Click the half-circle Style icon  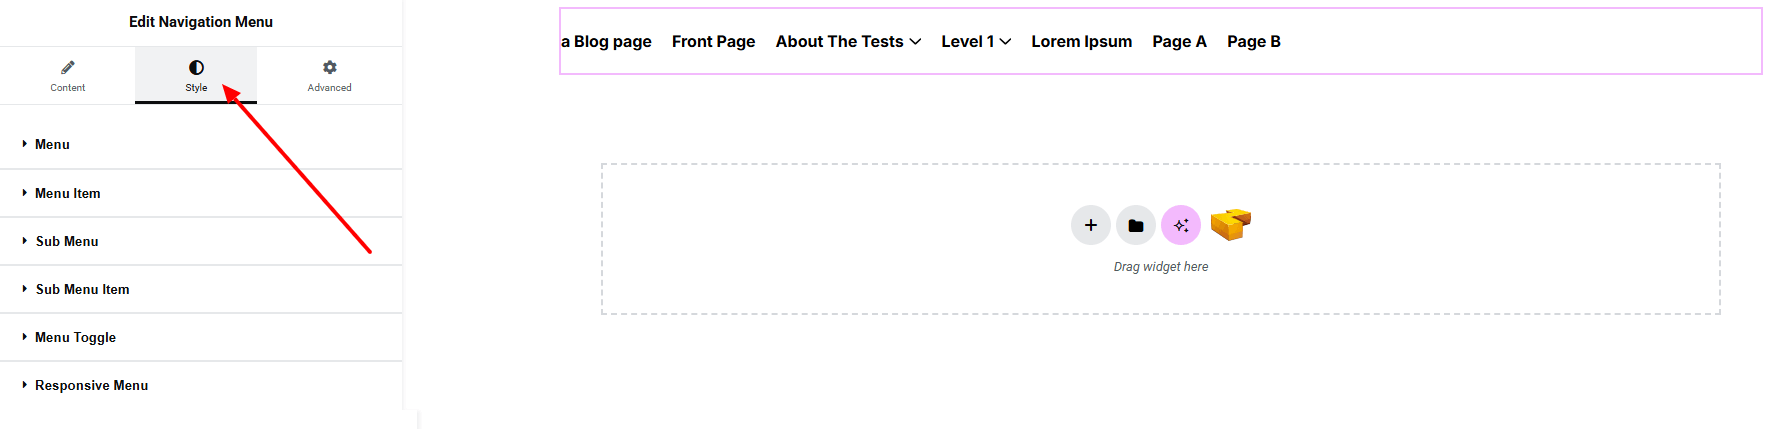[x=196, y=68]
